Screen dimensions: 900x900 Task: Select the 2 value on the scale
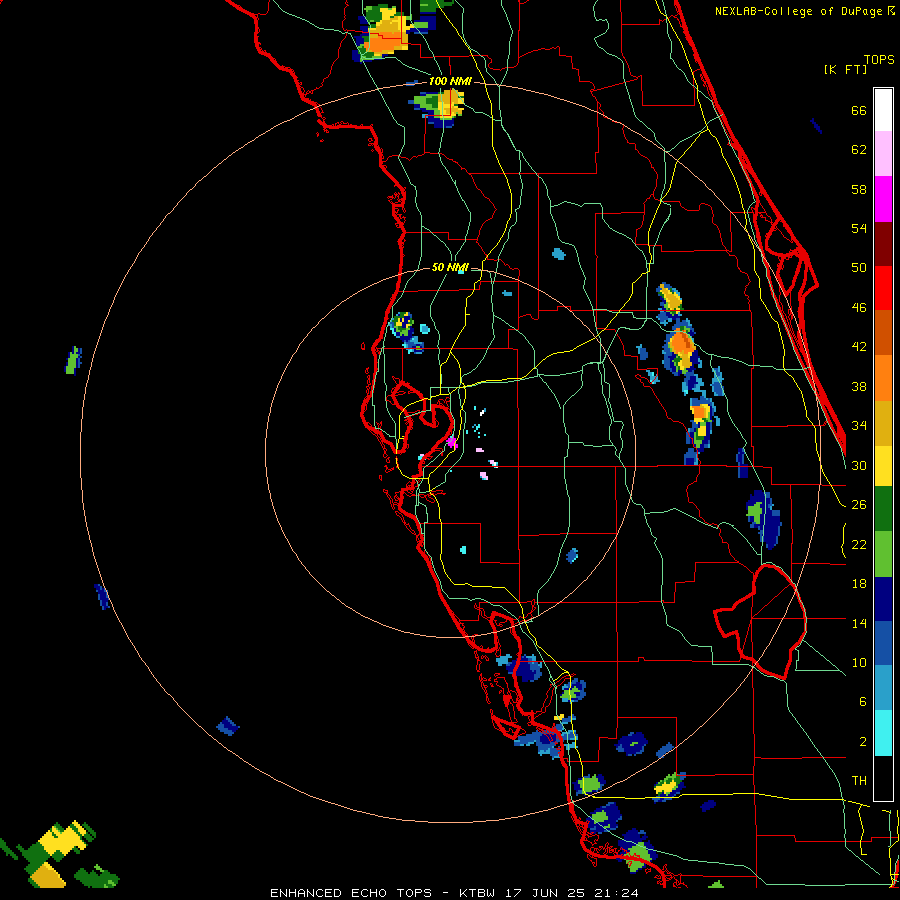(862, 742)
